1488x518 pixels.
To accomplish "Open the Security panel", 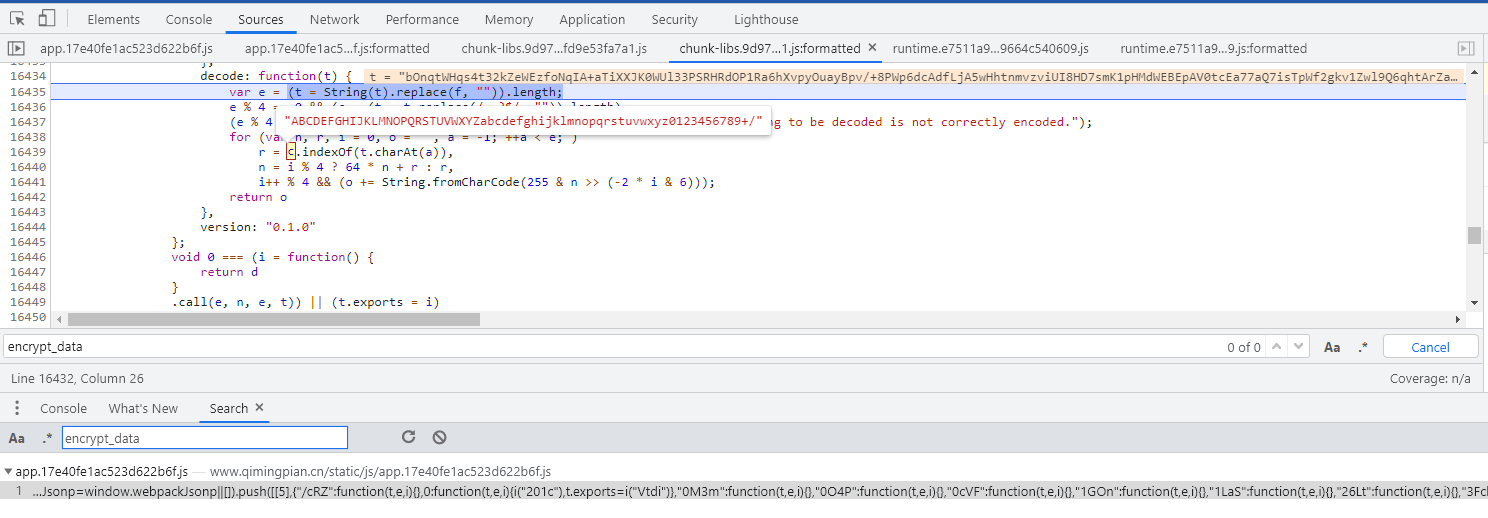I will click(x=675, y=19).
